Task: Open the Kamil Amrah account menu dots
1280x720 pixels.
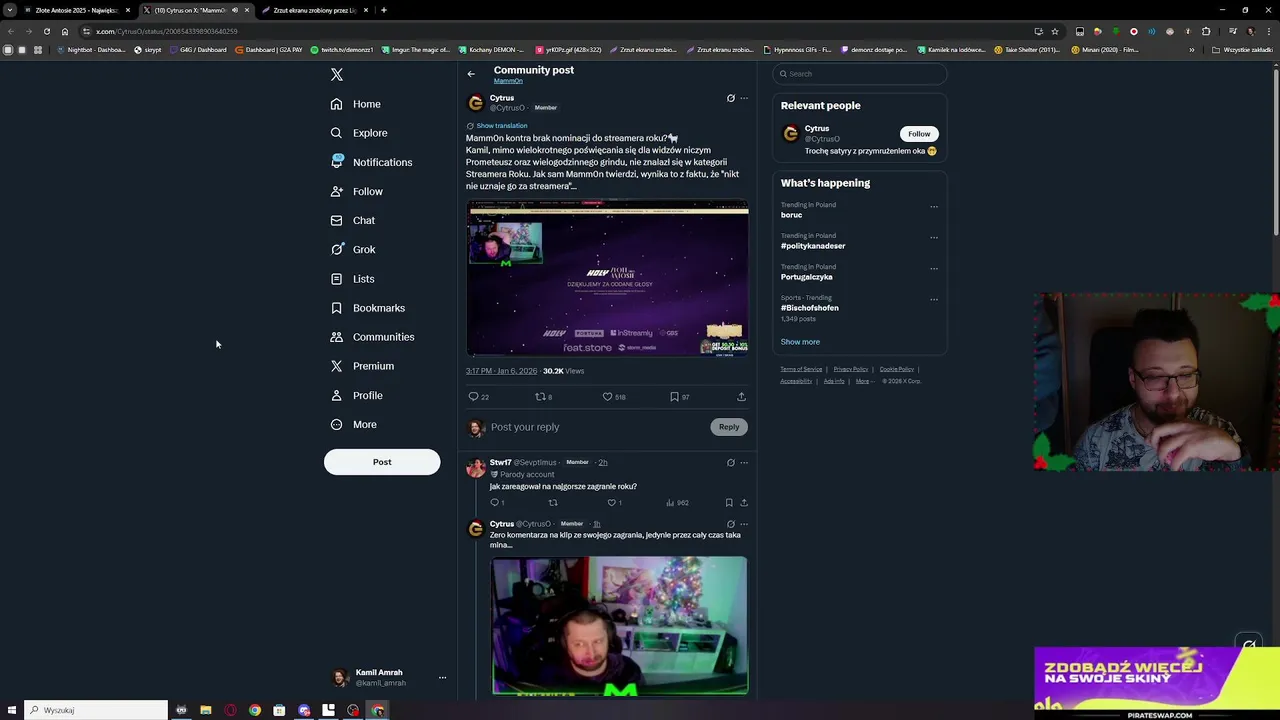Action: click(442, 678)
